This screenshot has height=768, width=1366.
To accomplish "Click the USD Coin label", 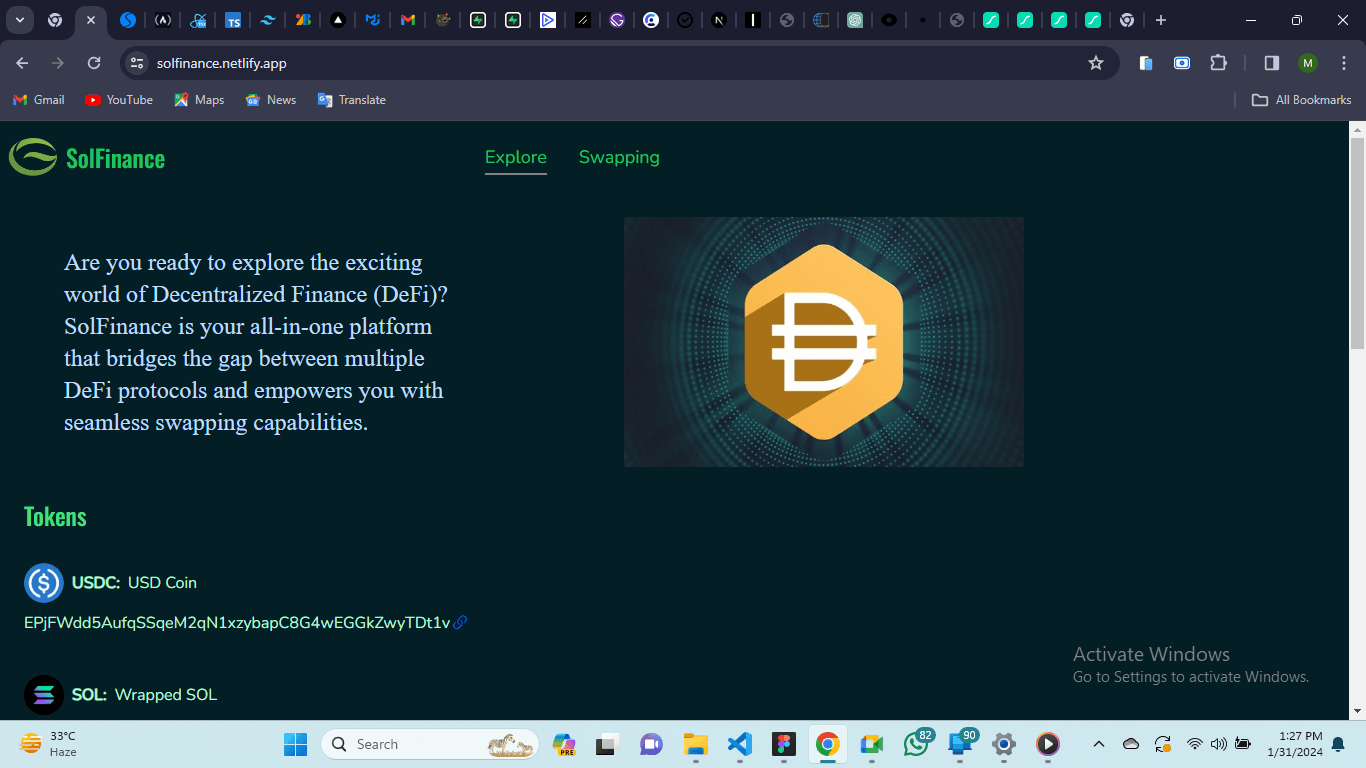I will [162, 583].
